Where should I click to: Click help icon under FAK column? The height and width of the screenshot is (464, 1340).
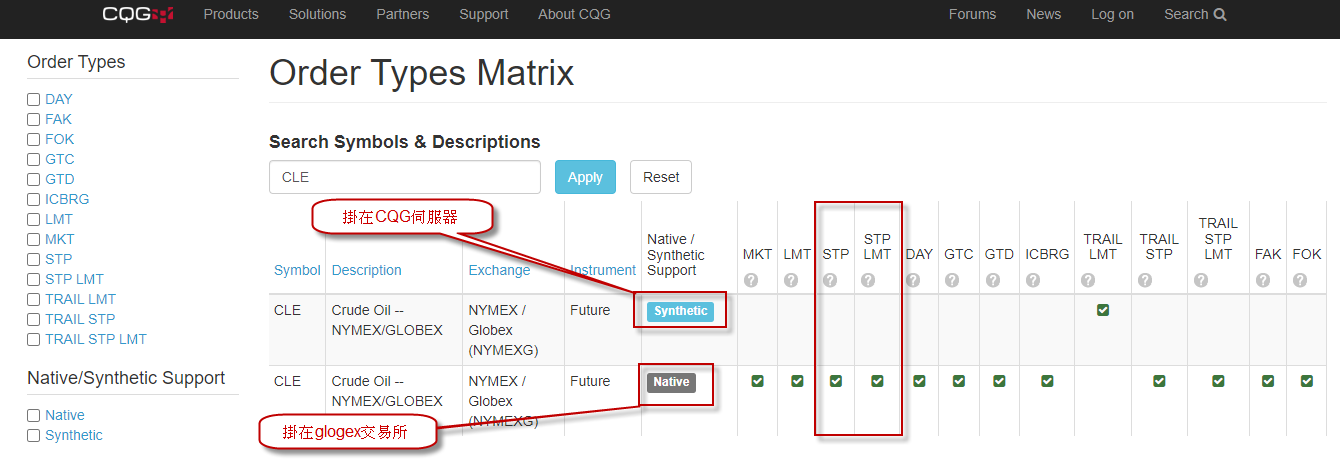click(x=1263, y=281)
